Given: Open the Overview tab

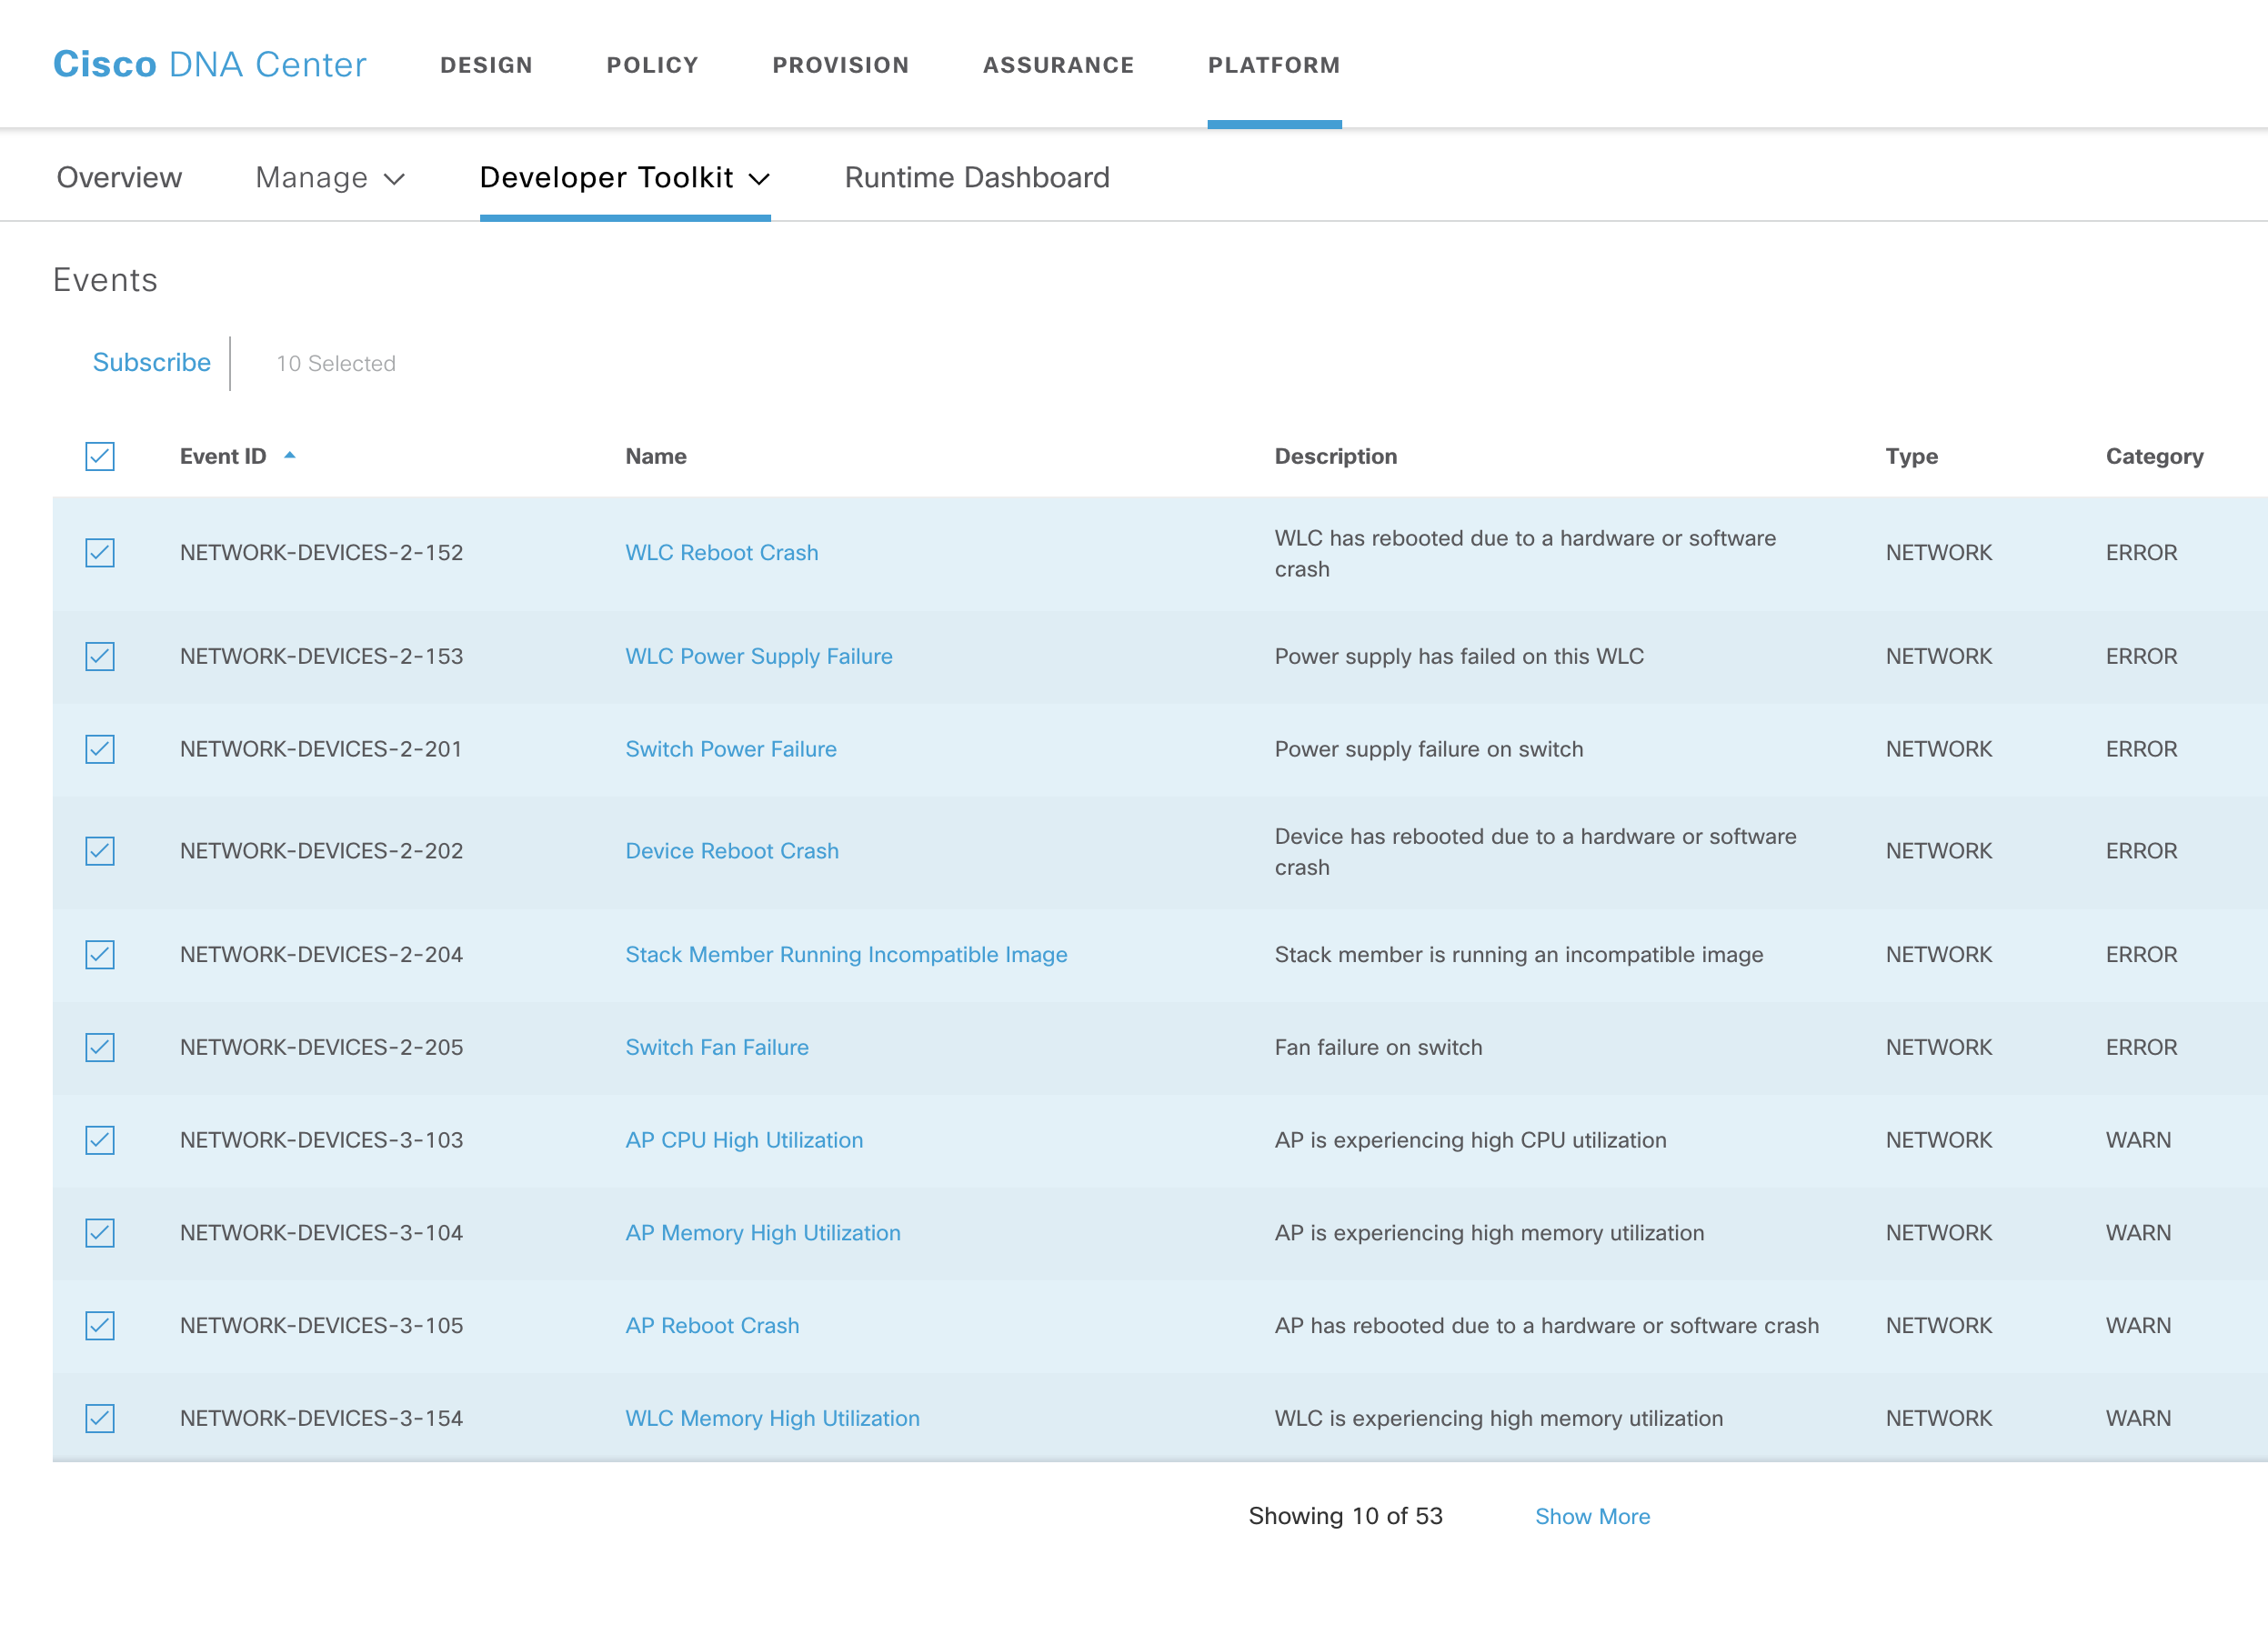Looking at the screenshot, I should (x=119, y=178).
